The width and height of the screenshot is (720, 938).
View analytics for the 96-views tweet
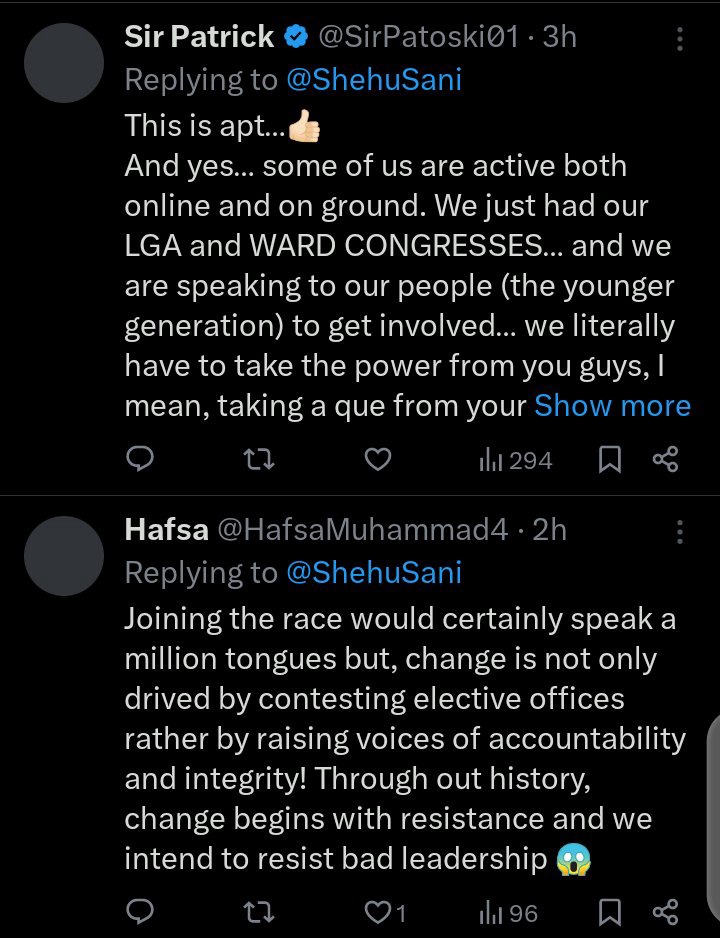[x=509, y=913]
